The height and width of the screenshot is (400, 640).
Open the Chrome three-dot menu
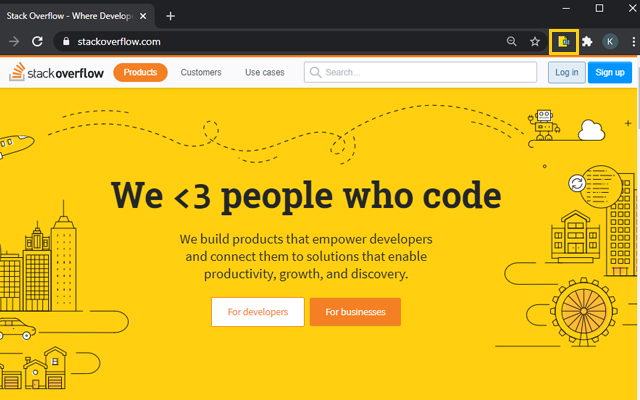[632, 41]
